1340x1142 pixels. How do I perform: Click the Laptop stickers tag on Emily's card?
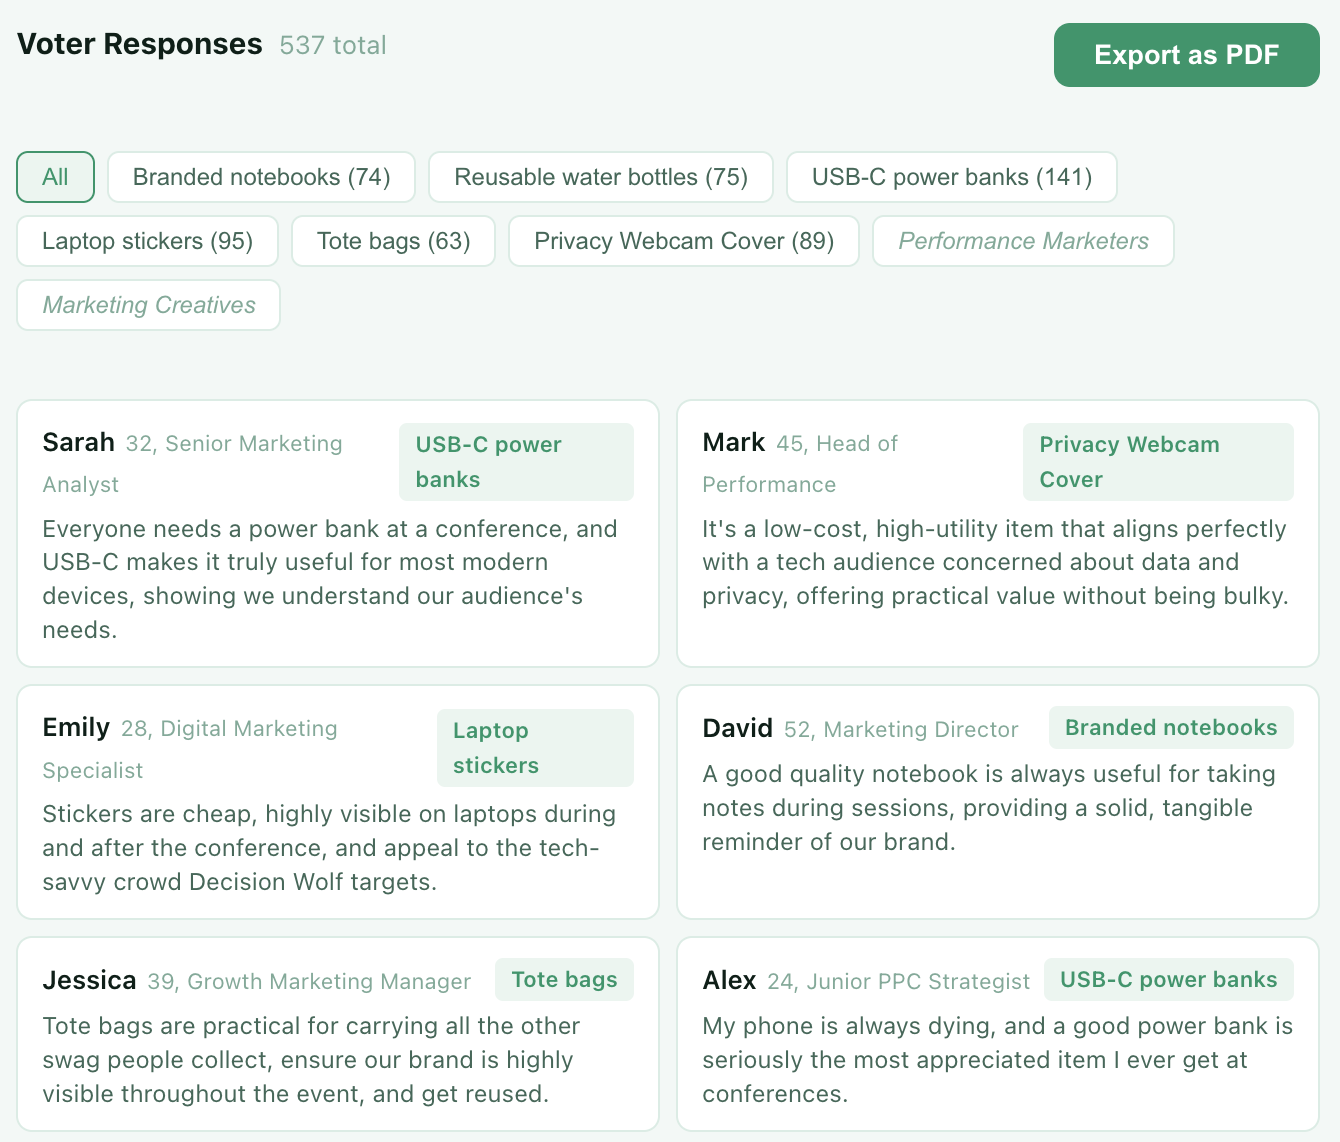coord(535,747)
